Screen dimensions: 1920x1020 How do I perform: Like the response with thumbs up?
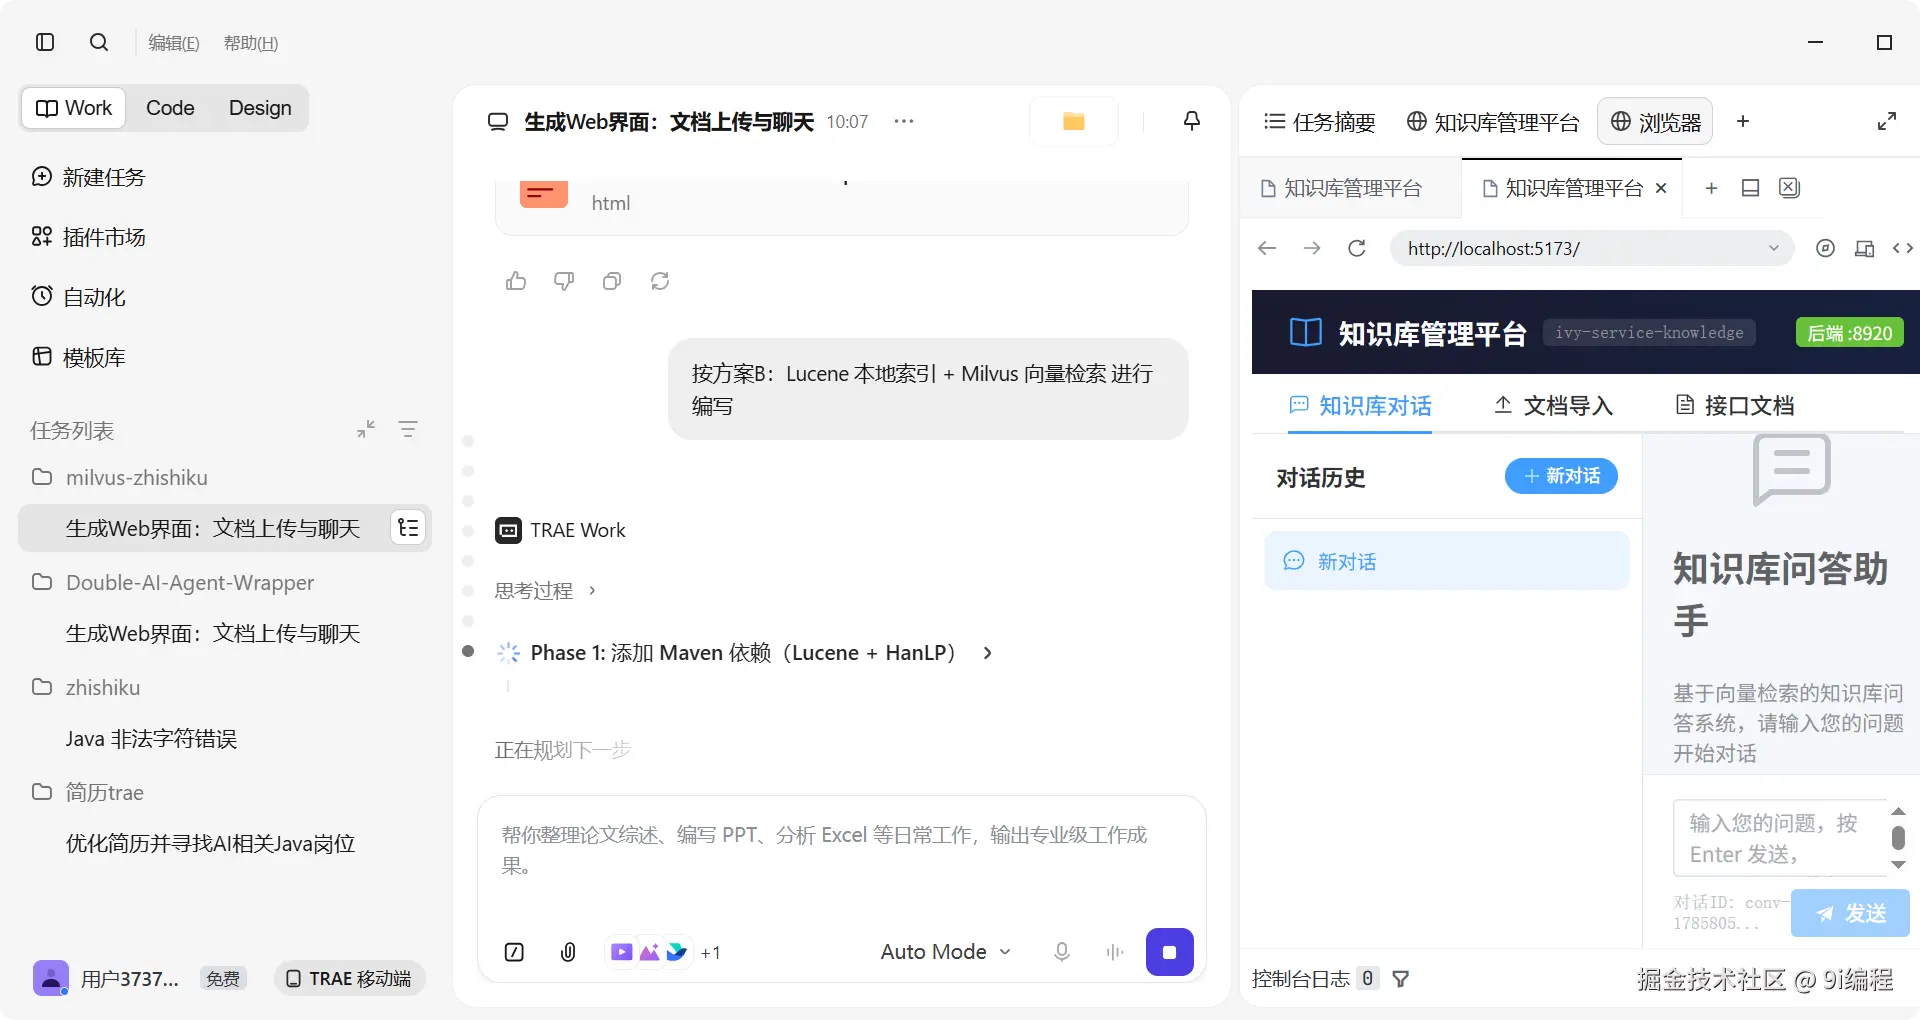[x=516, y=281]
